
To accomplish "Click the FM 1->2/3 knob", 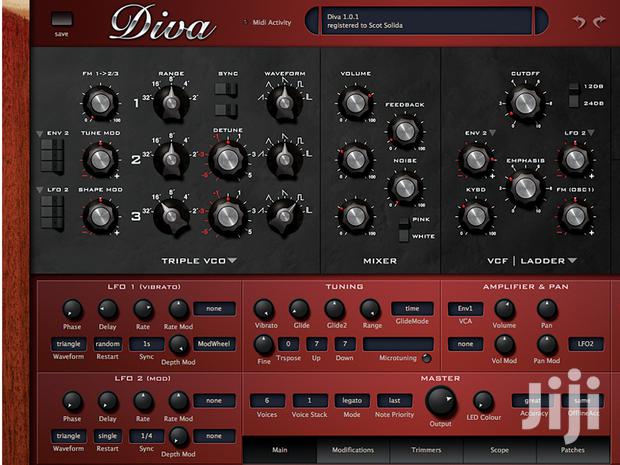I will [x=100, y=103].
